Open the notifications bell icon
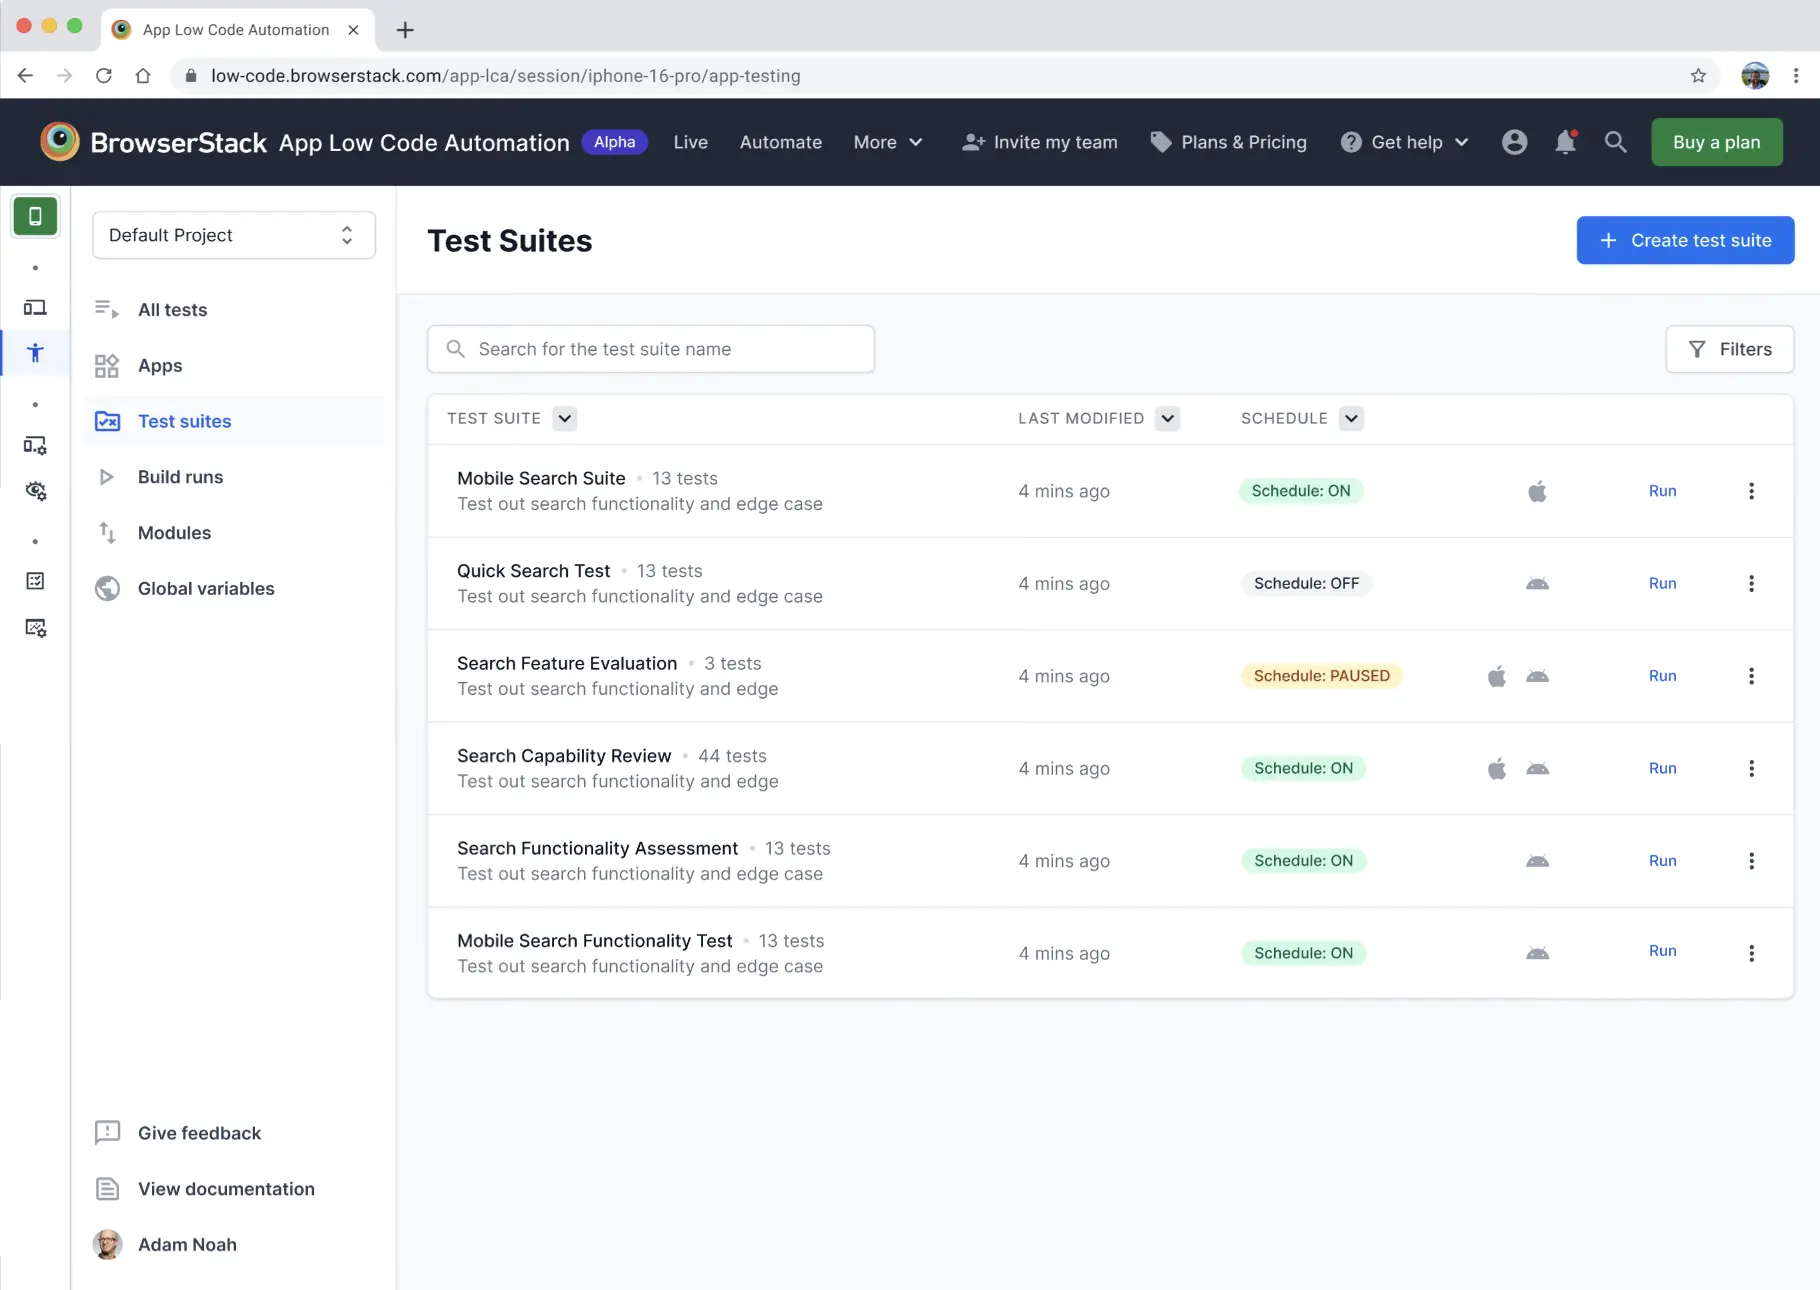The image size is (1820, 1290). click(1564, 142)
